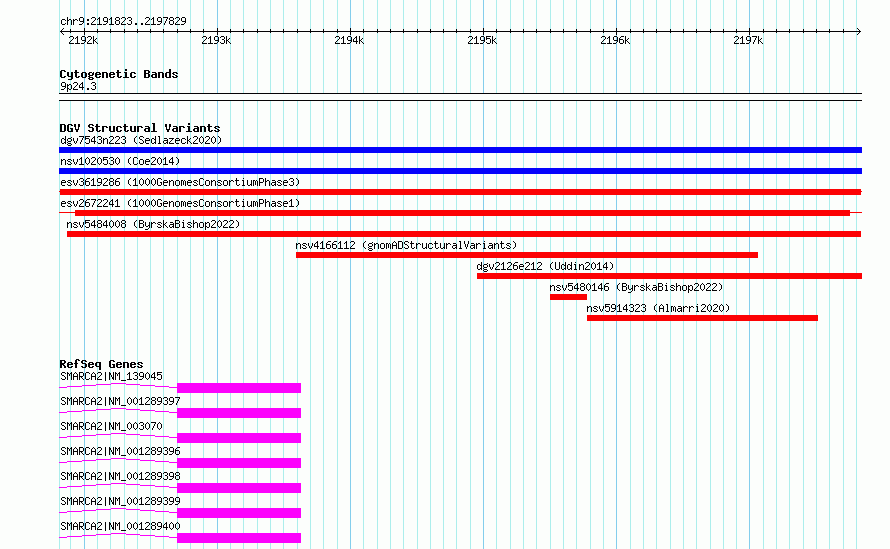Click the red bar for esv3619286
Viewport: 890px width, 549px height.
tap(460, 192)
